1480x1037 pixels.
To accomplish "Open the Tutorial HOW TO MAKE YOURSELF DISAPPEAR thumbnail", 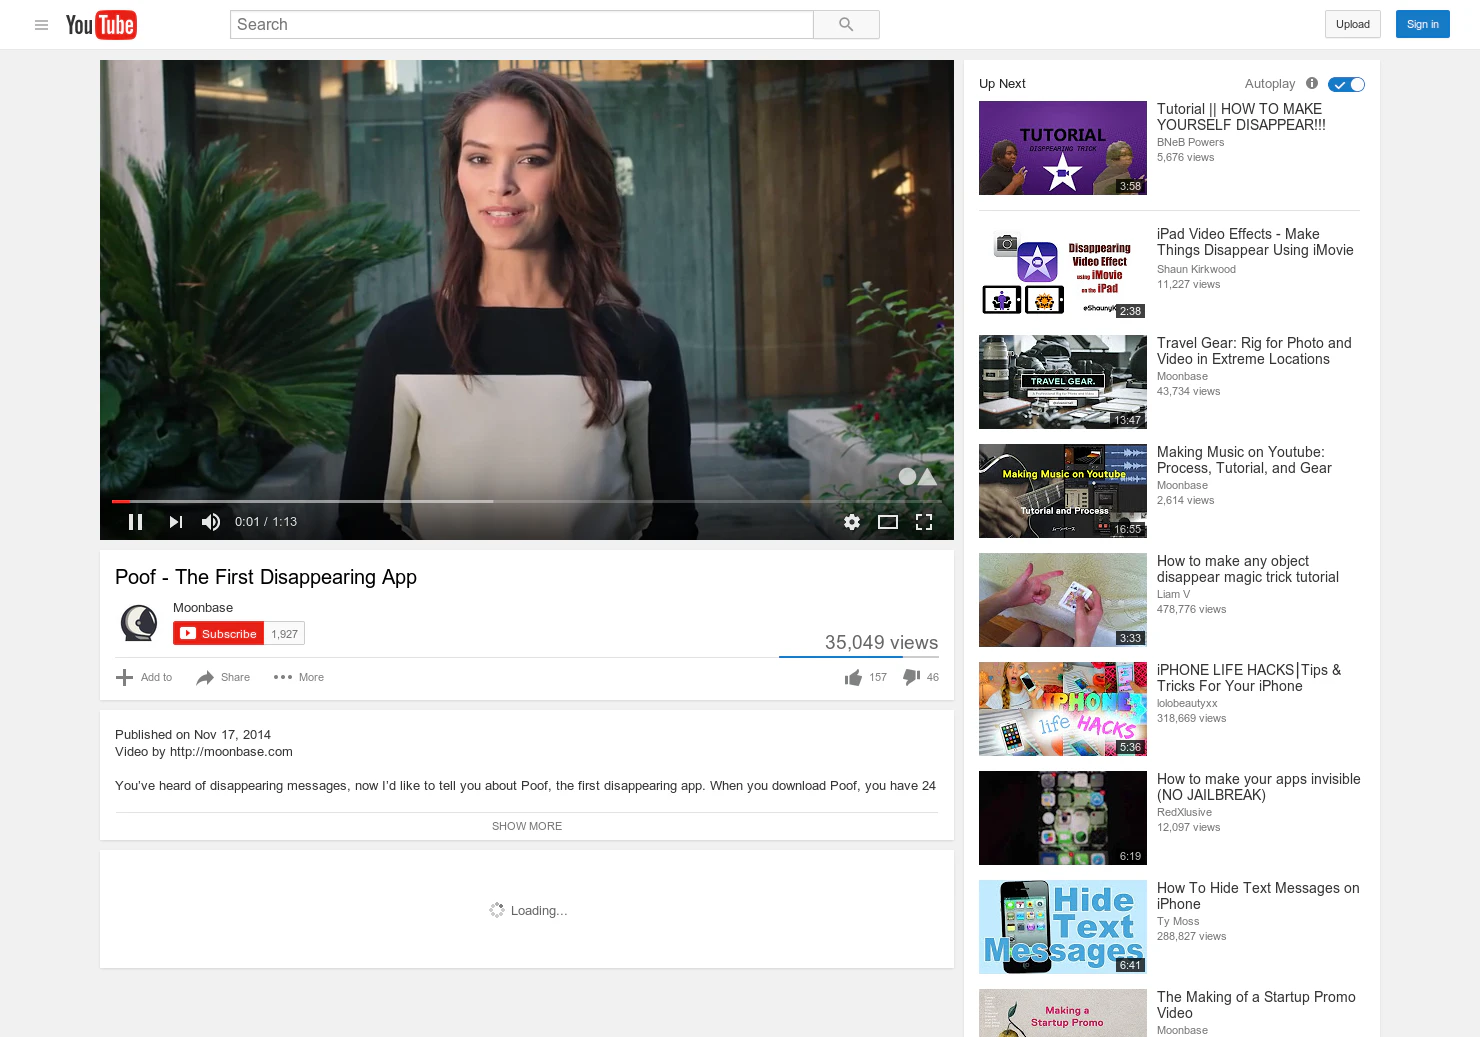I will click(1063, 148).
